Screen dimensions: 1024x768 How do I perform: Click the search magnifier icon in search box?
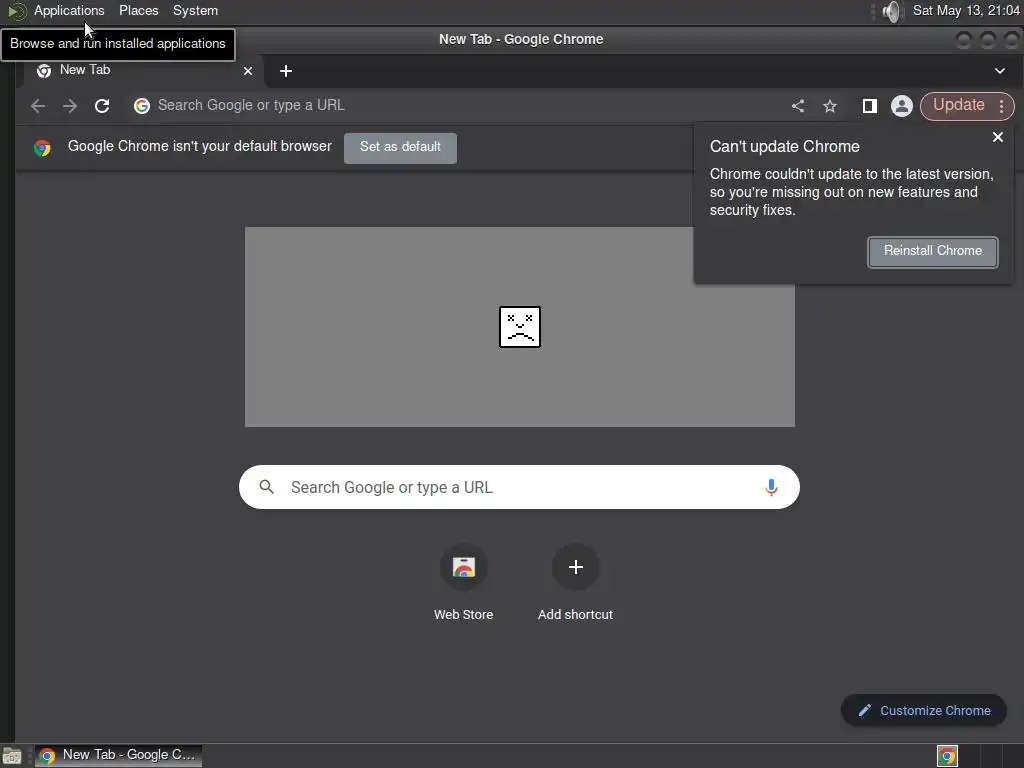pos(266,487)
